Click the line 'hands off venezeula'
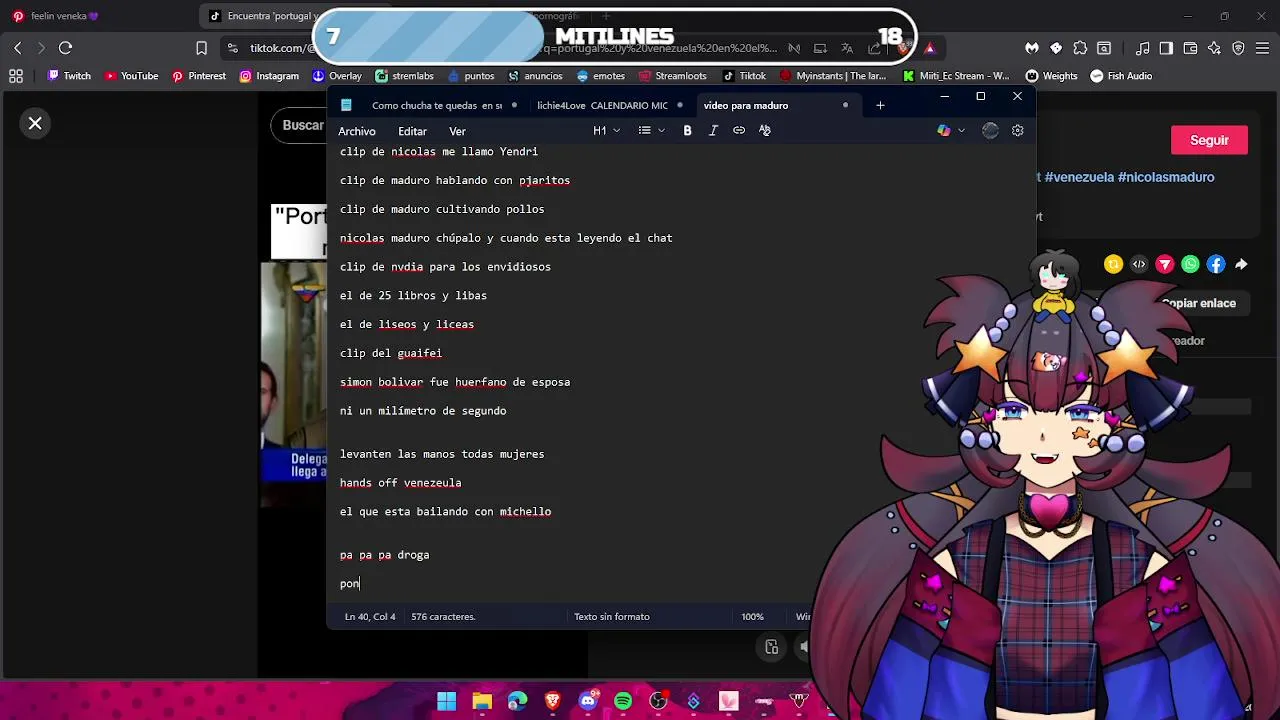Screen dimensions: 1280x720 (x=400, y=483)
